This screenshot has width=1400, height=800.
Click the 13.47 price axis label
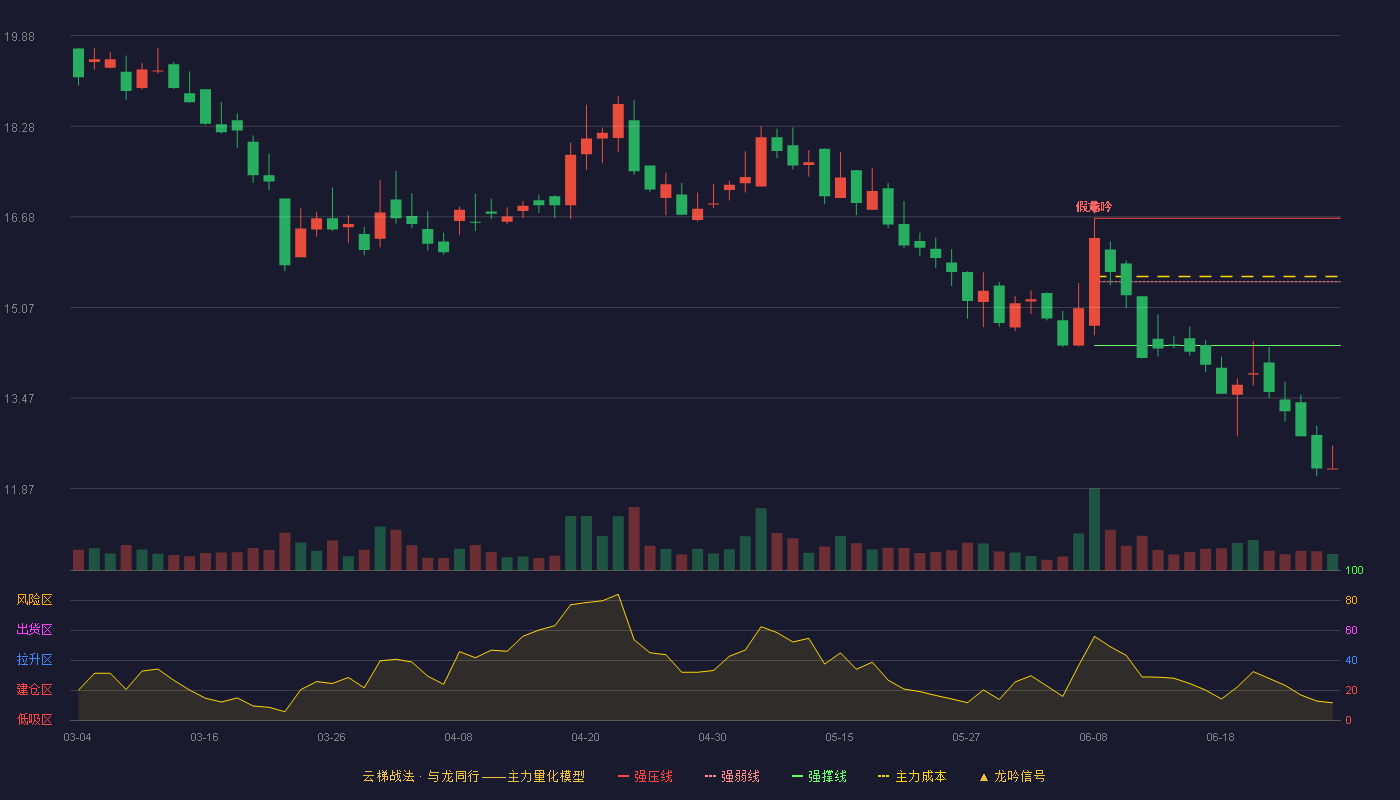19,399
